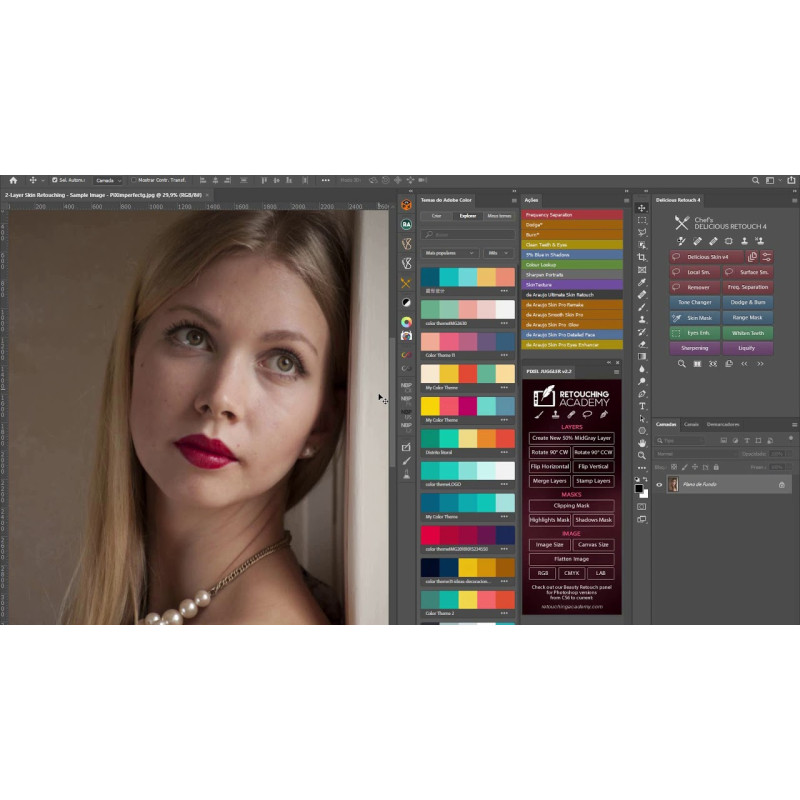Viewport: 800px width, 800px height.
Task: Select the Hand tool
Action: point(642,443)
